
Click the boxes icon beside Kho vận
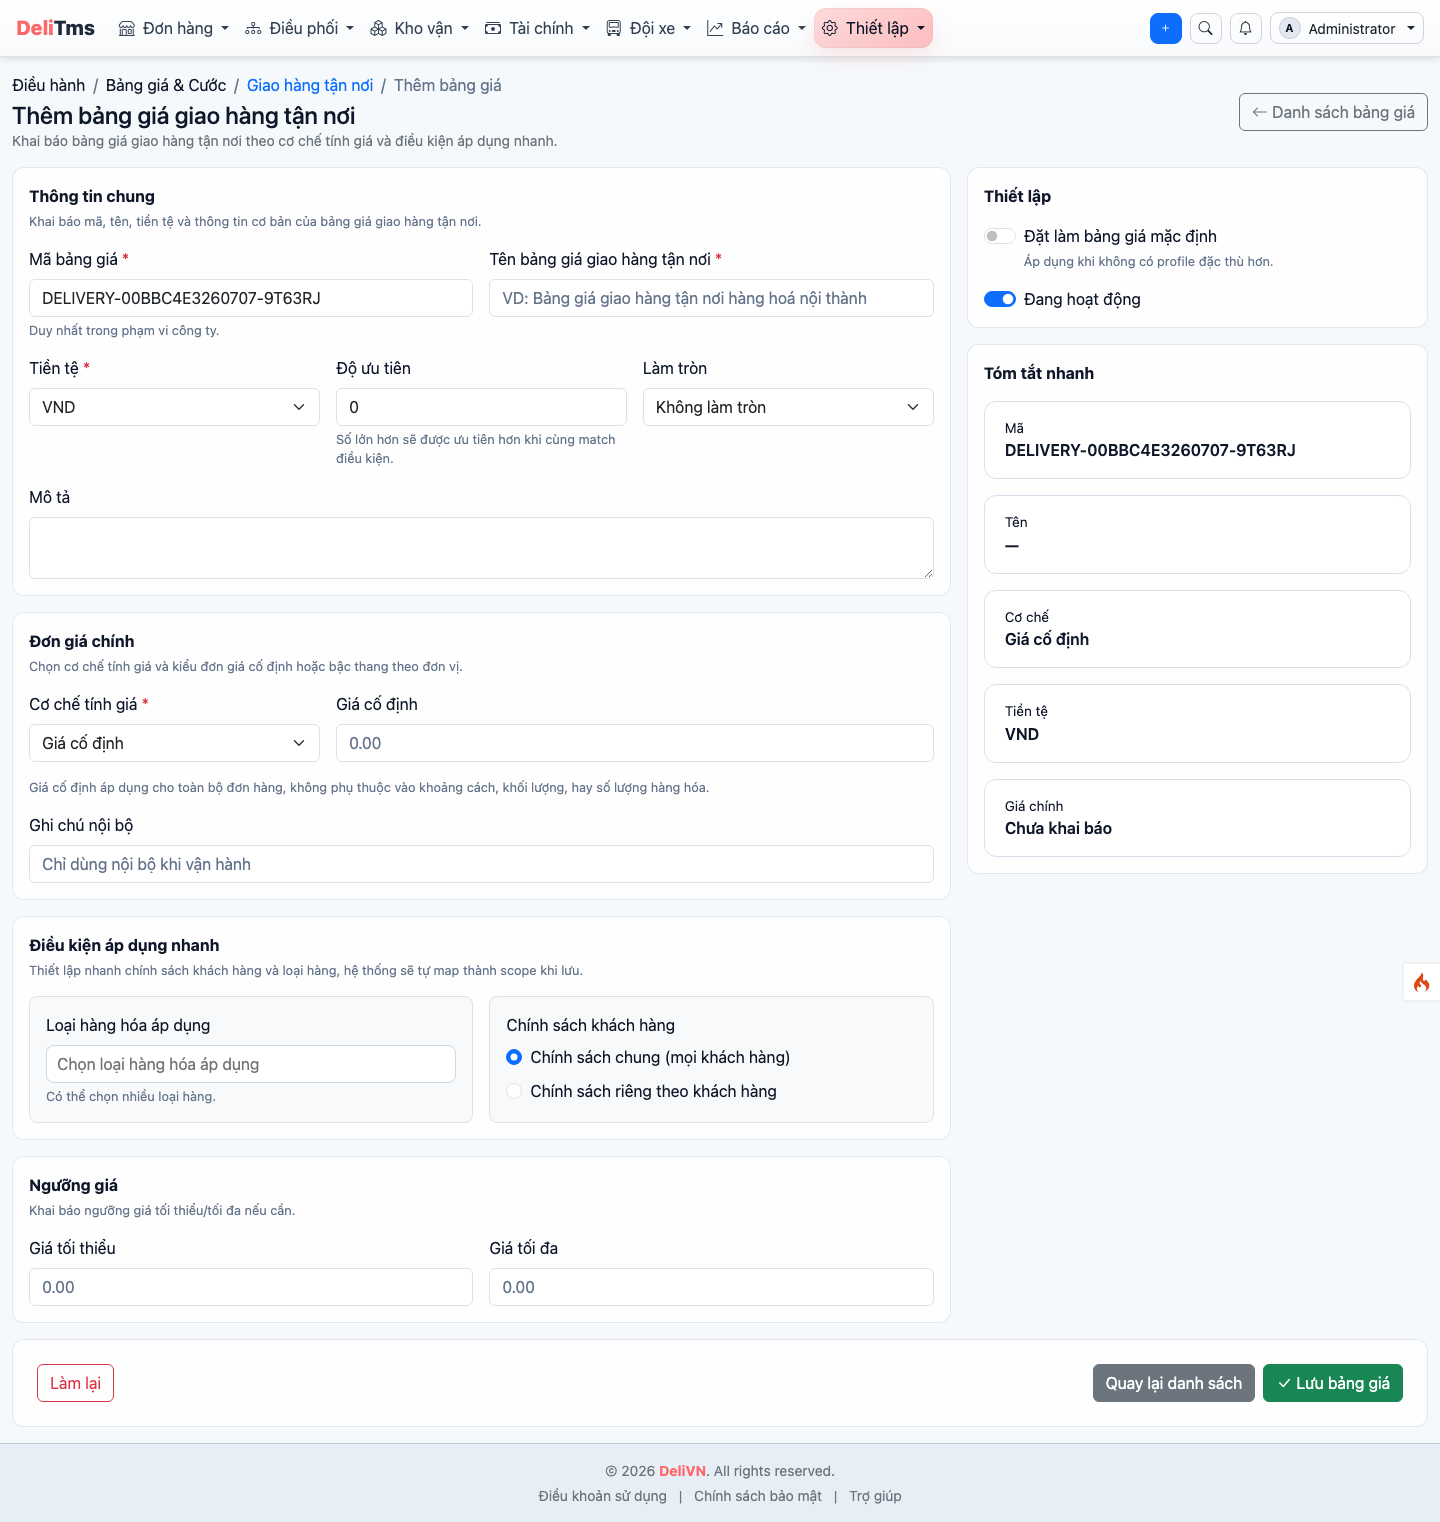click(x=378, y=28)
